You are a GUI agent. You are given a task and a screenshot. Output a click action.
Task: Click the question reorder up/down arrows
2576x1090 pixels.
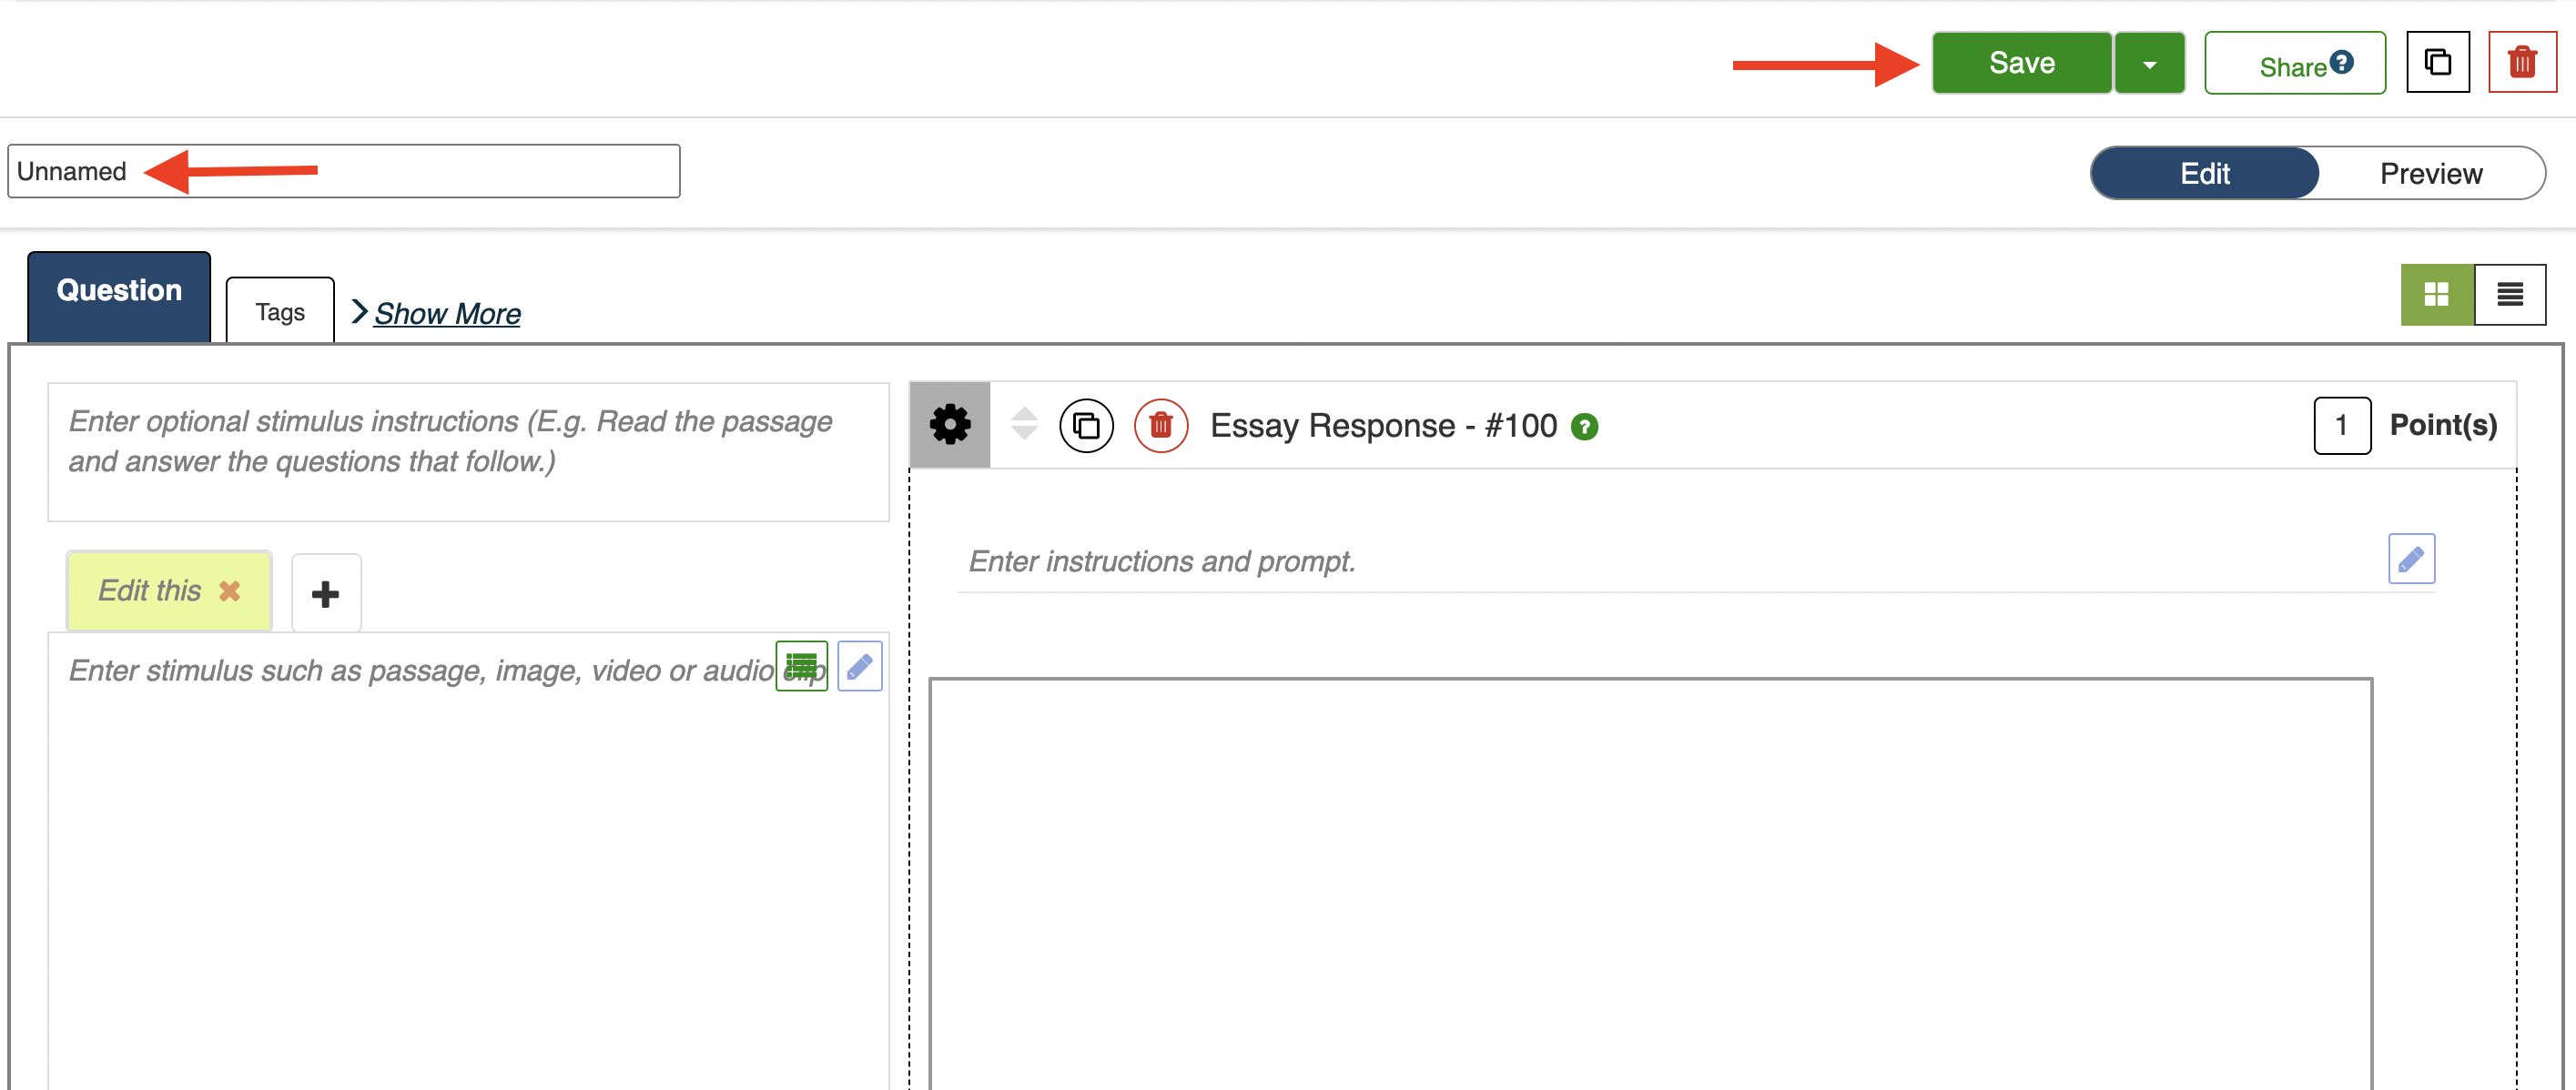pyautogui.click(x=1024, y=424)
